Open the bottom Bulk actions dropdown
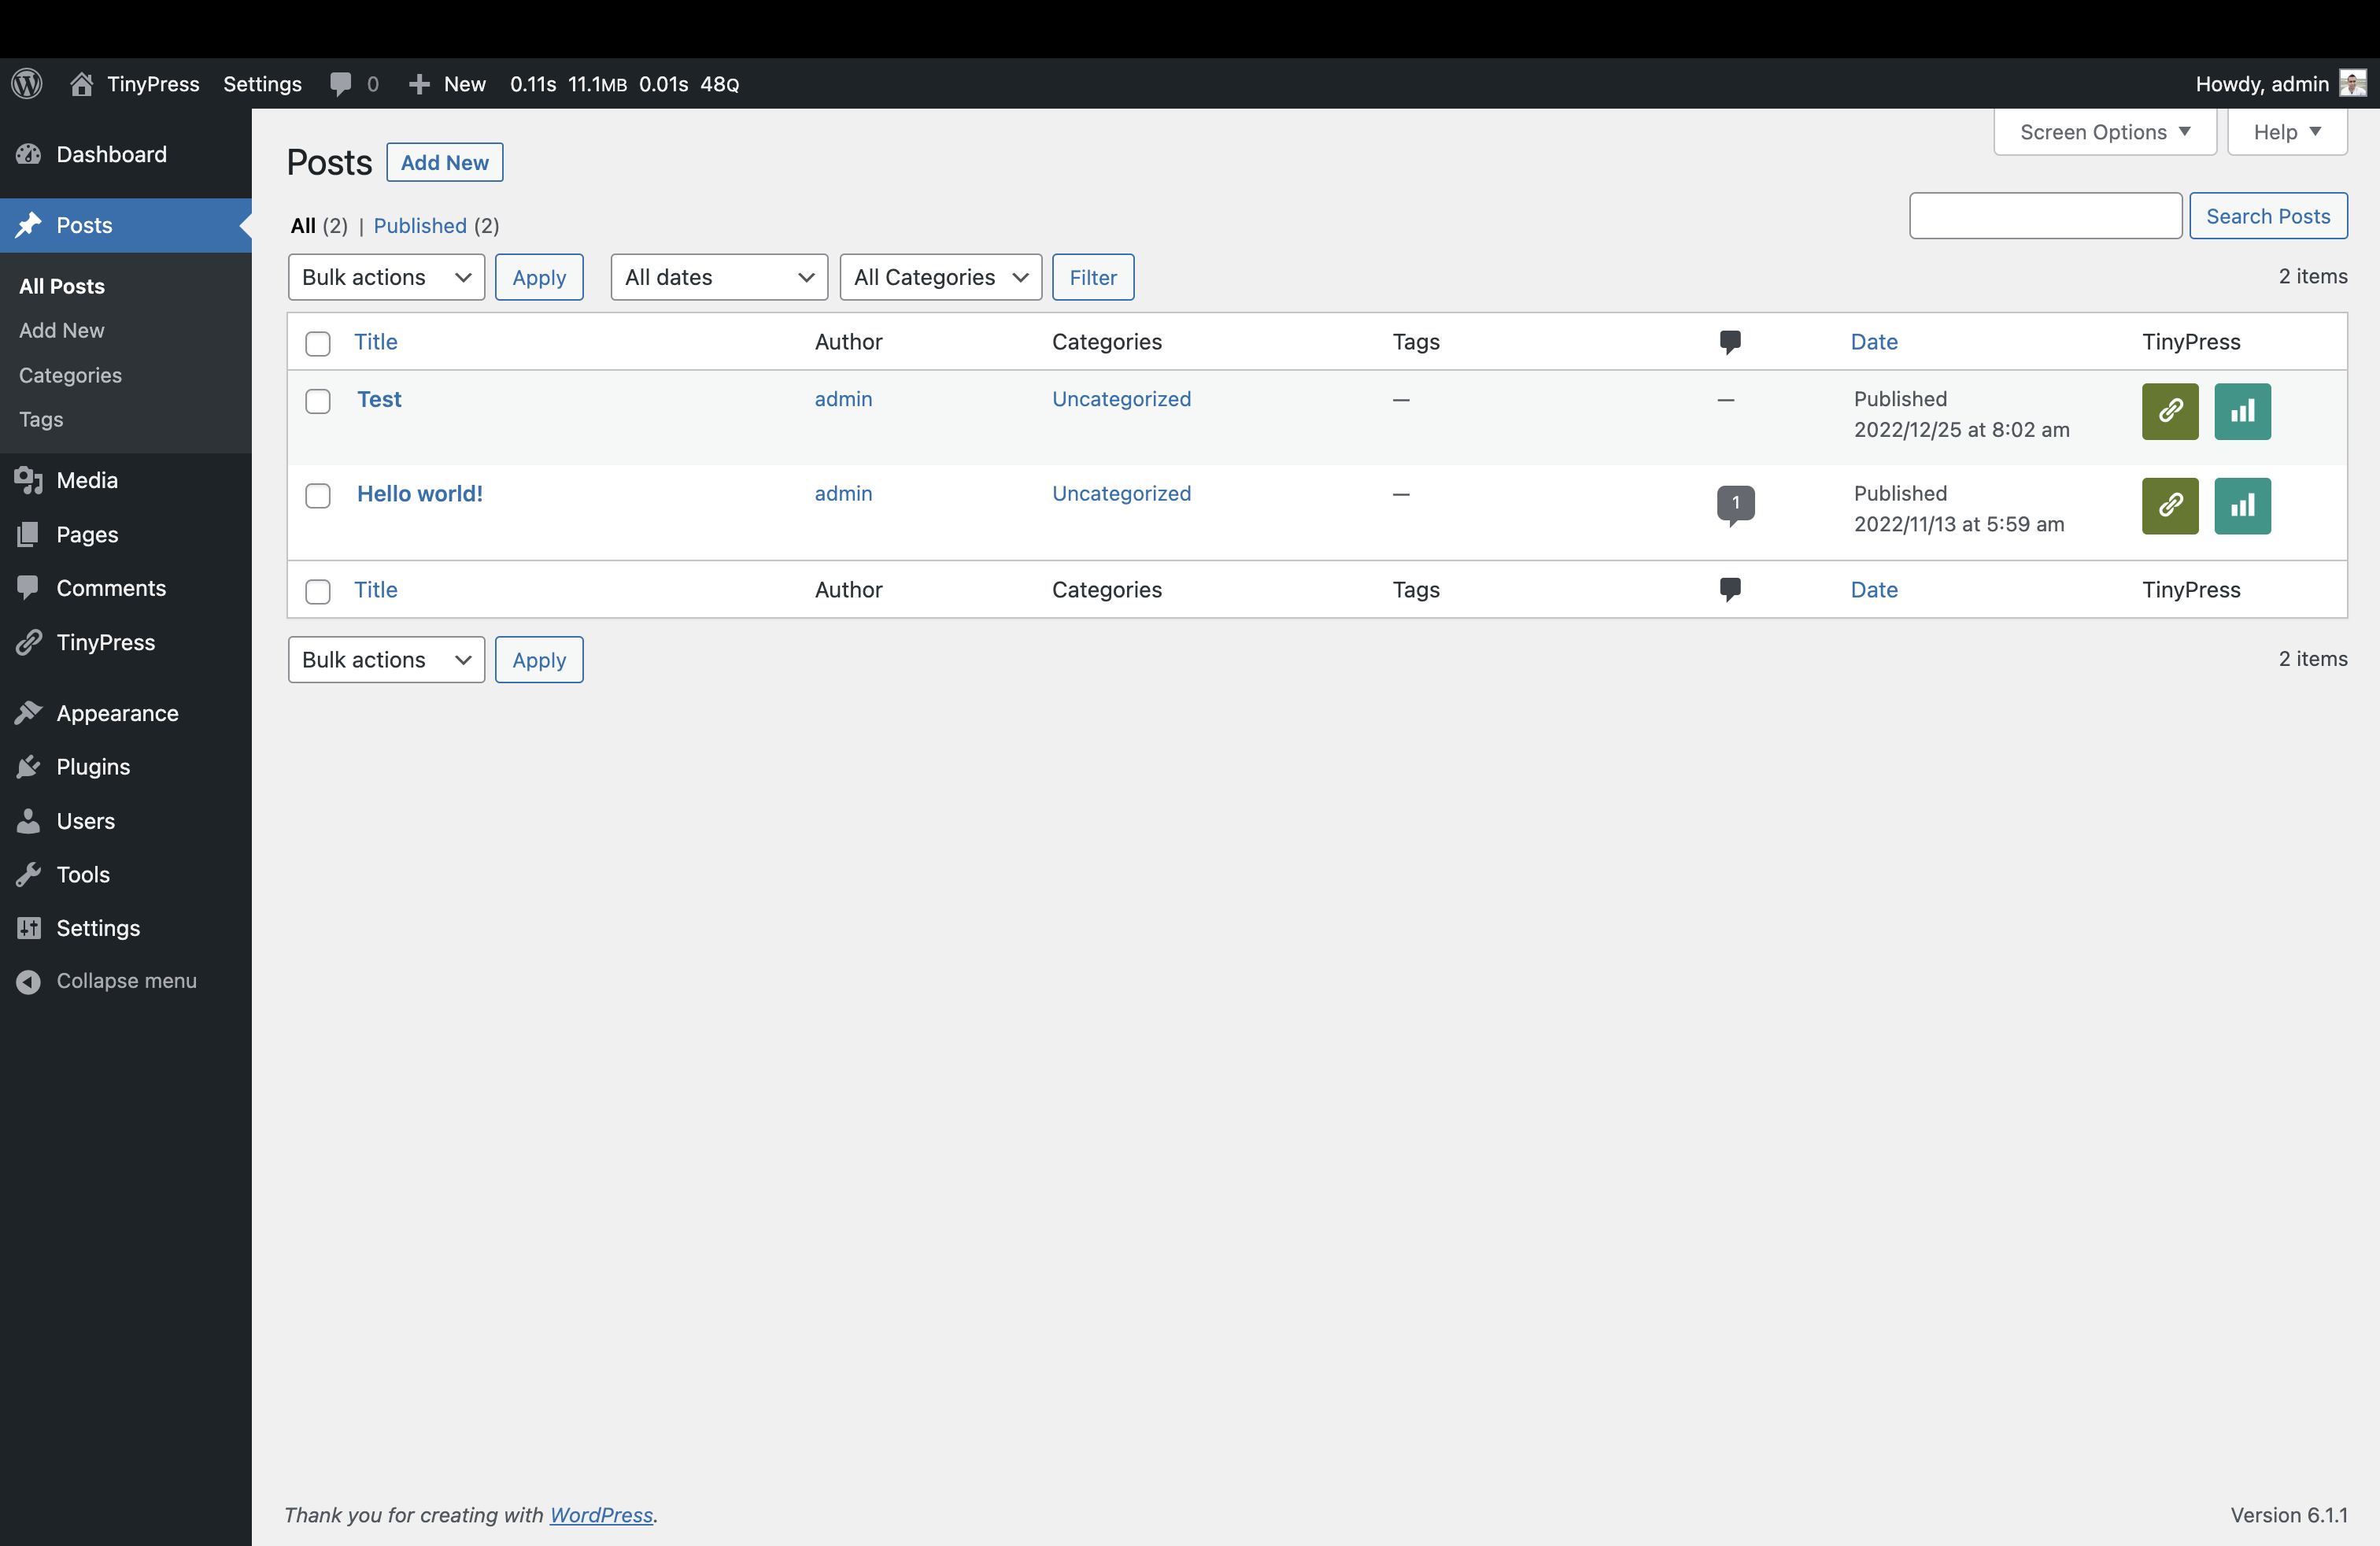 pyautogui.click(x=386, y=660)
